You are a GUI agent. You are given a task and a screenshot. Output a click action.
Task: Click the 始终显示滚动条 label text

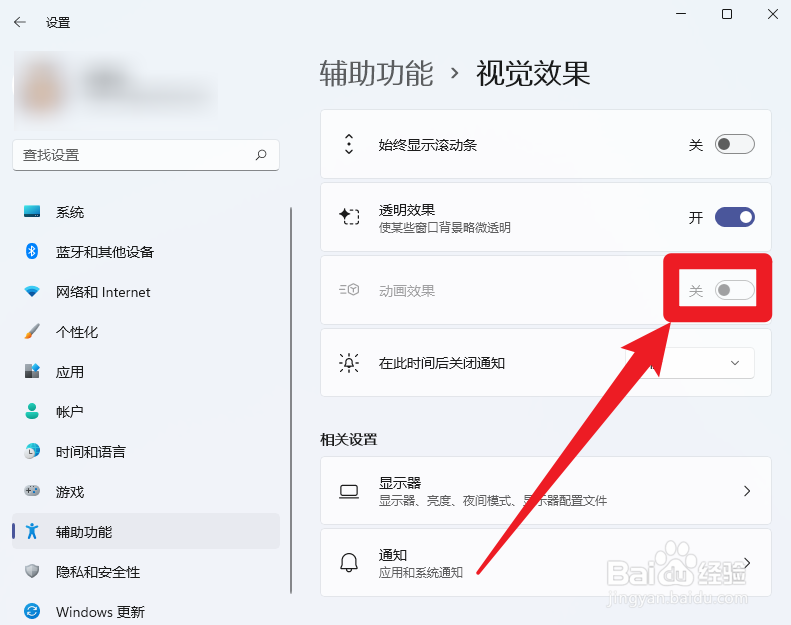coord(428,145)
